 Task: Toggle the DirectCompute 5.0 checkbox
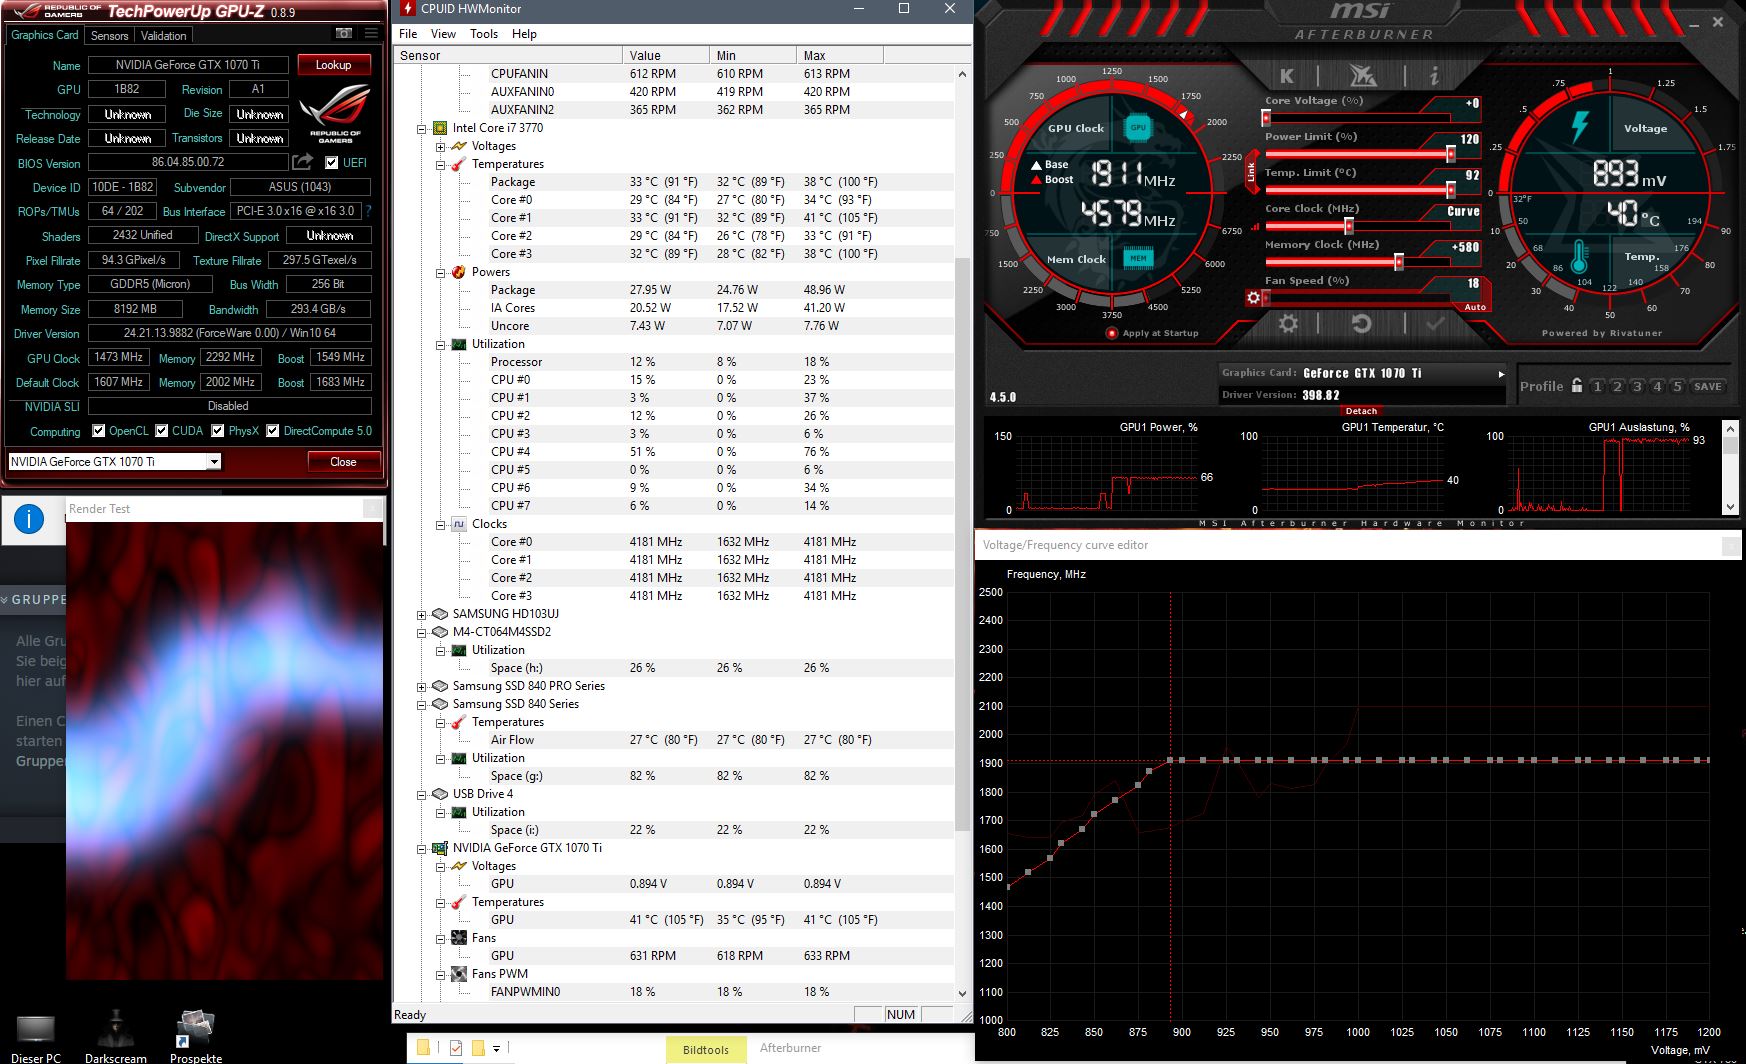coord(272,431)
